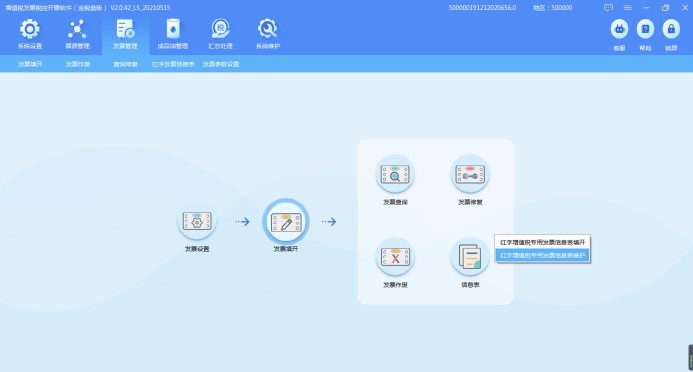Viewport: 693px width, 372px height.
Task: Click the 客服 robot button
Action: [619, 30]
